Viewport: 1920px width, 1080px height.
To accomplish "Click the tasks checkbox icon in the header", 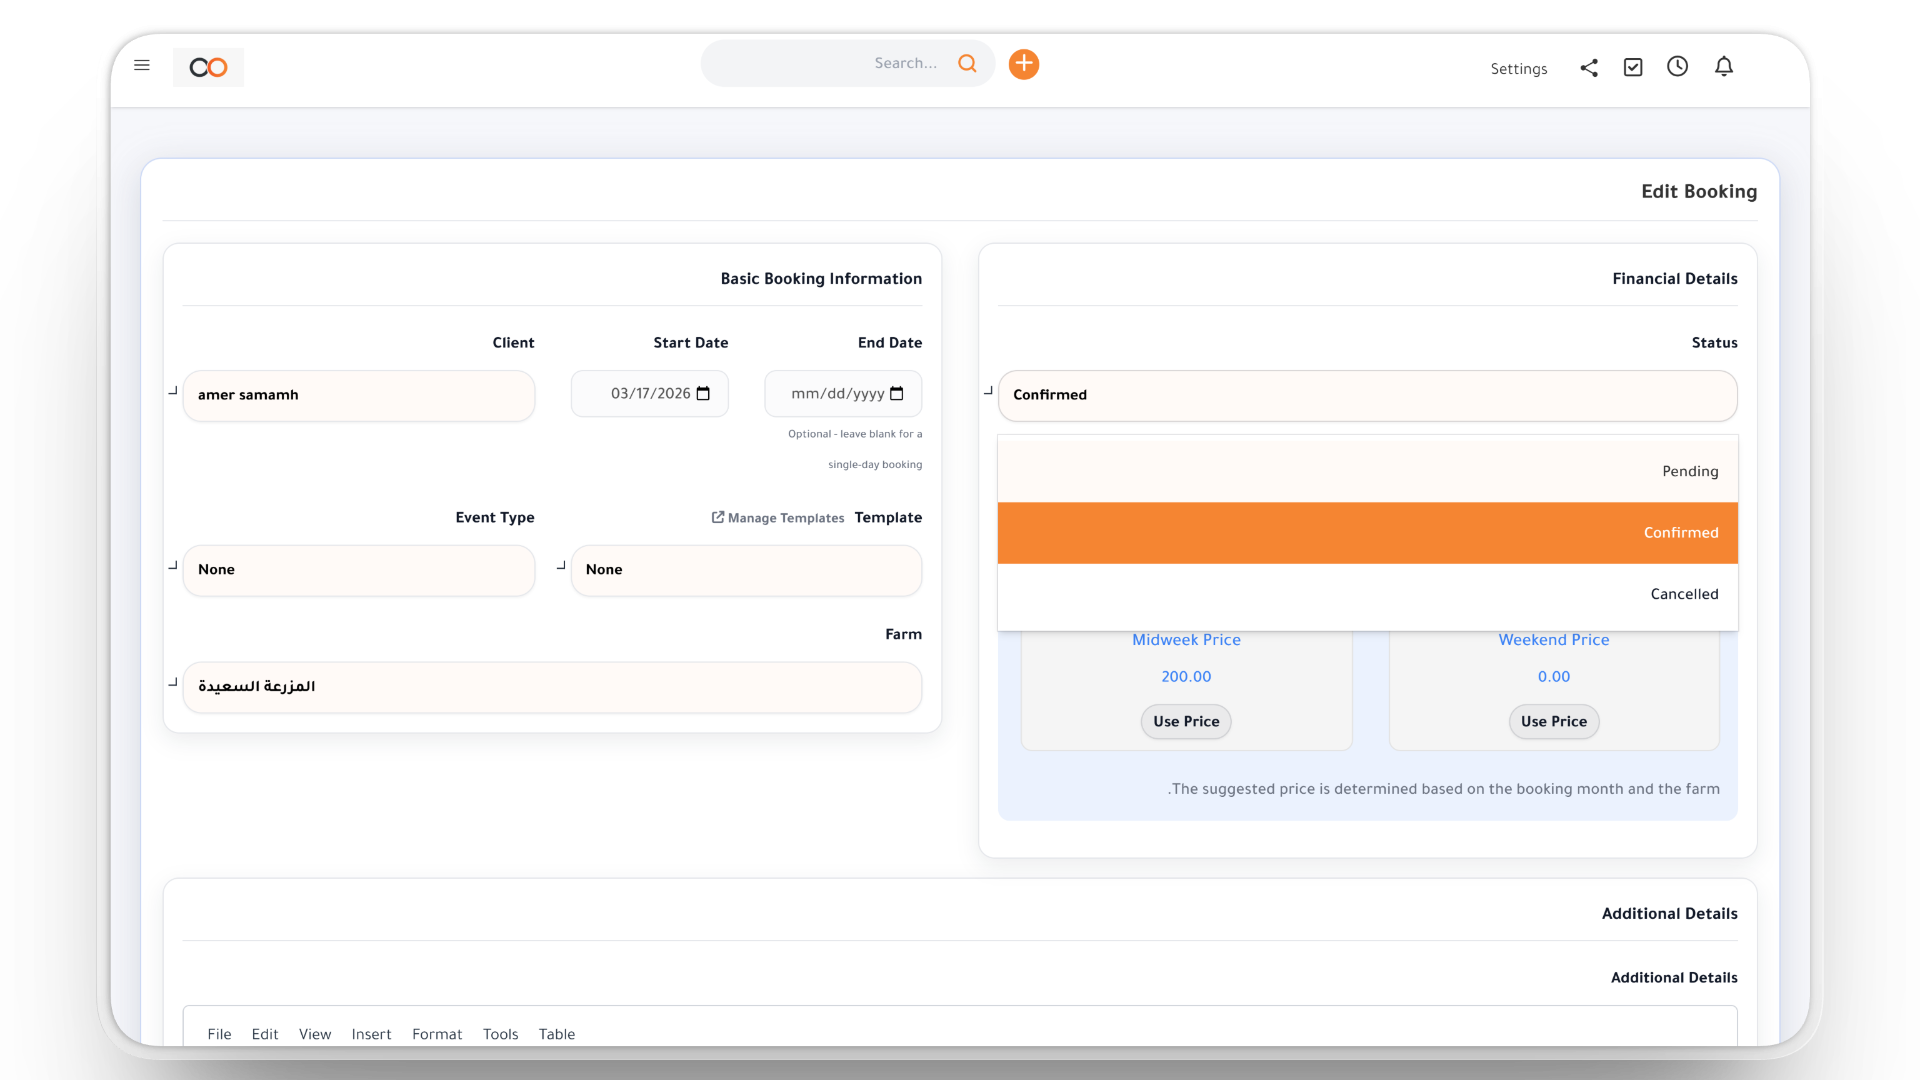I will click(x=1633, y=67).
